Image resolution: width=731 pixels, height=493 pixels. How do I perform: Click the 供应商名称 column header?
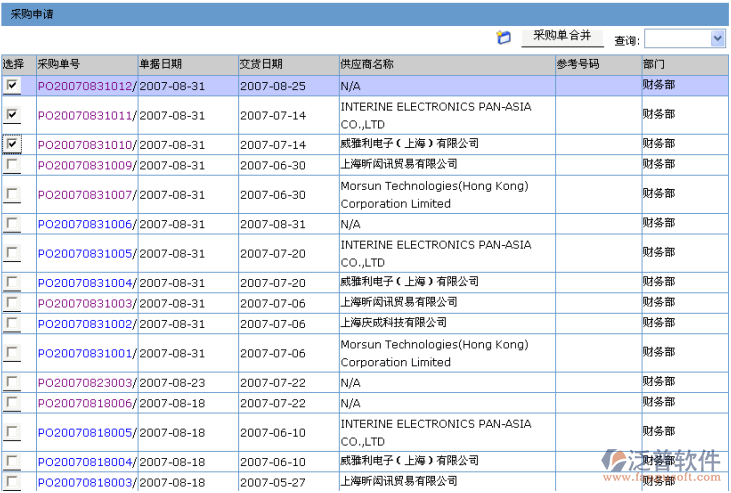[x=367, y=64]
